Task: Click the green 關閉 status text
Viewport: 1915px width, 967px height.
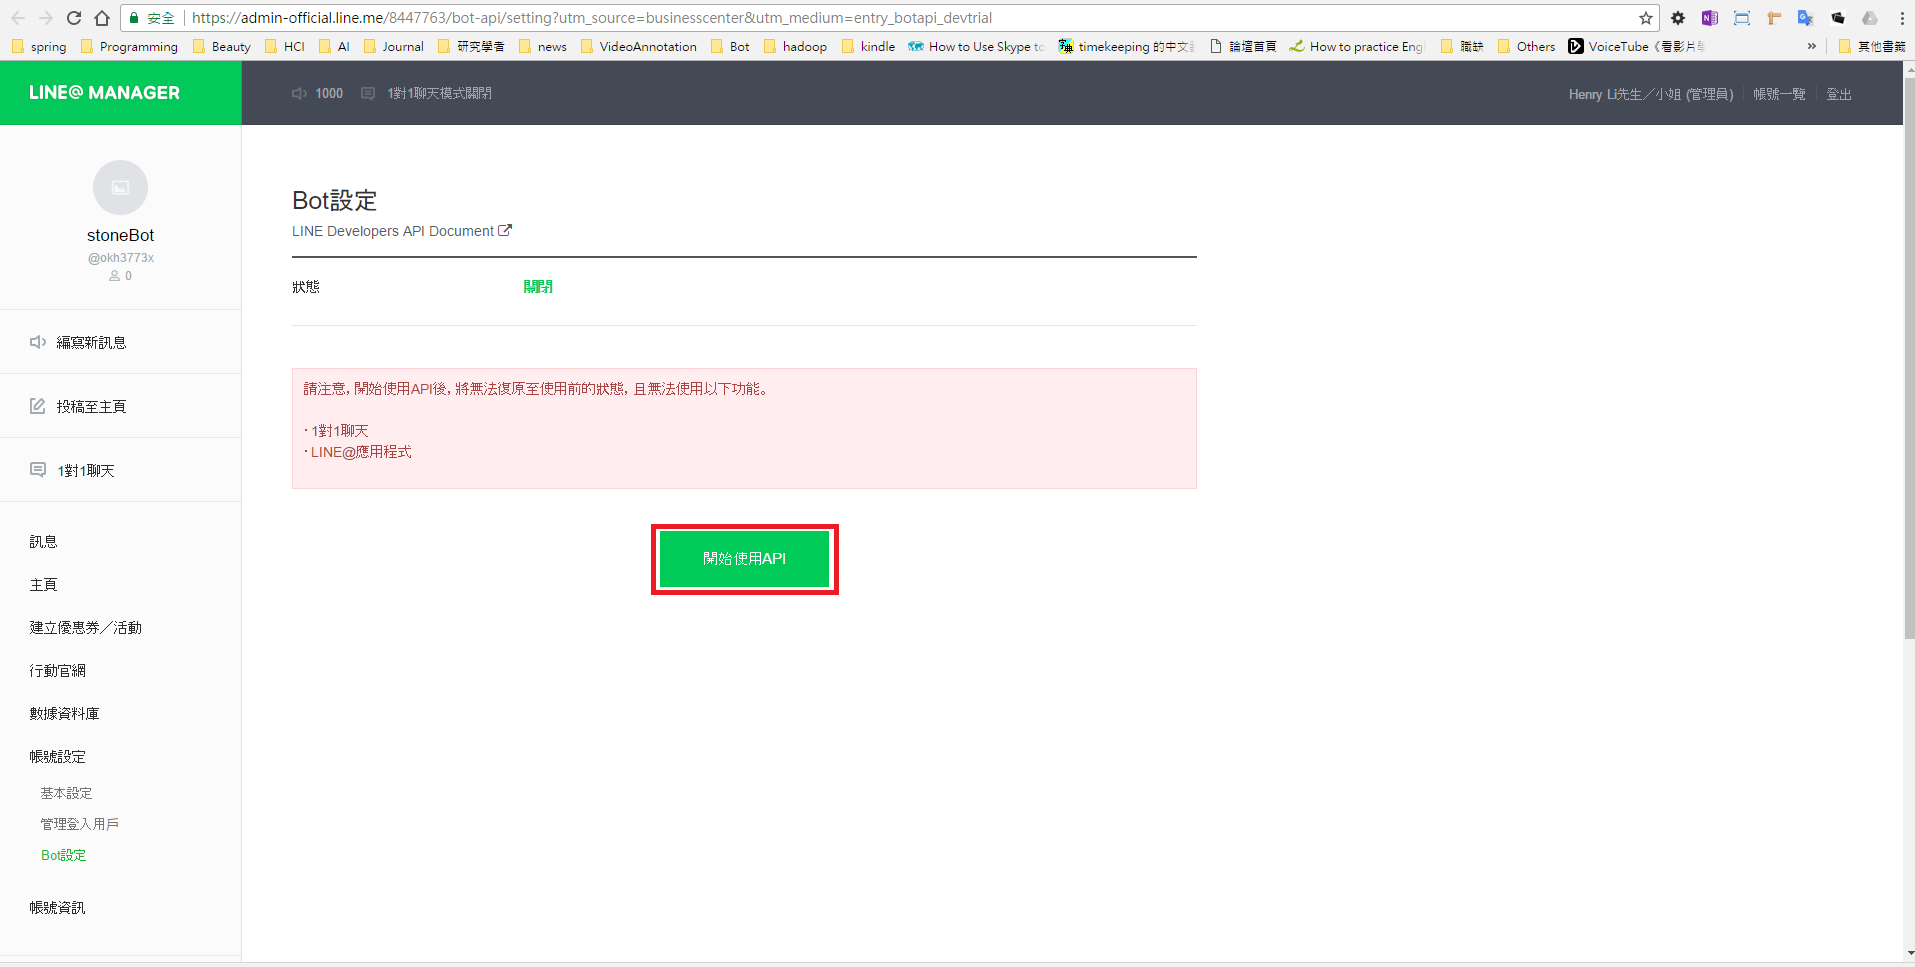Action: pyautogui.click(x=538, y=287)
